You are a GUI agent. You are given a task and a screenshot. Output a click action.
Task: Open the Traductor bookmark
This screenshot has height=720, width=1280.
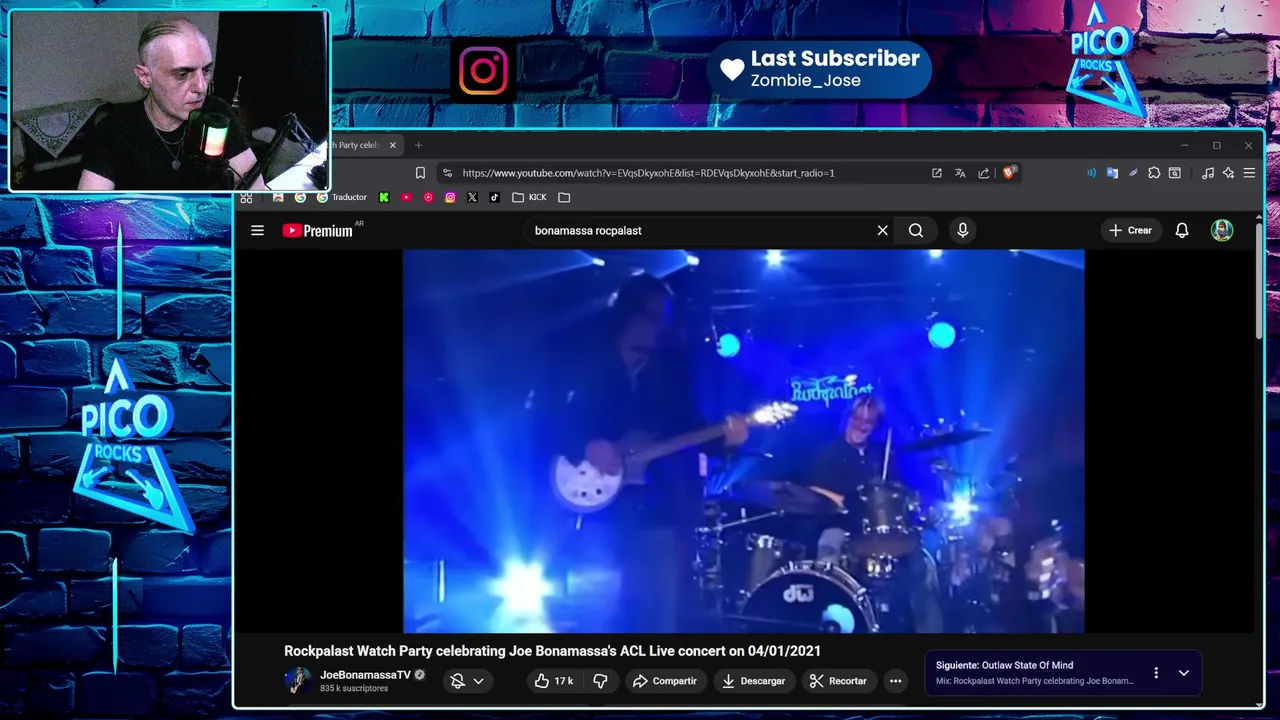point(342,197)
